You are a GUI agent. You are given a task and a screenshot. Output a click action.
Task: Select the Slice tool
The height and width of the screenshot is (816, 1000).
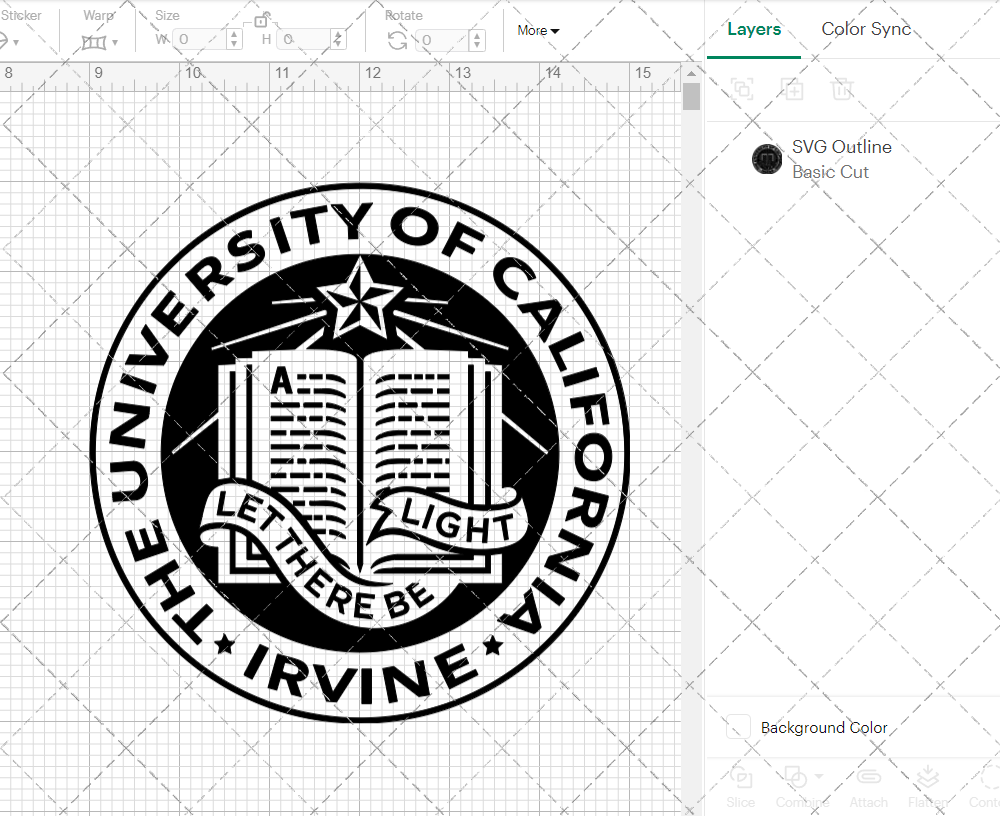740,780
